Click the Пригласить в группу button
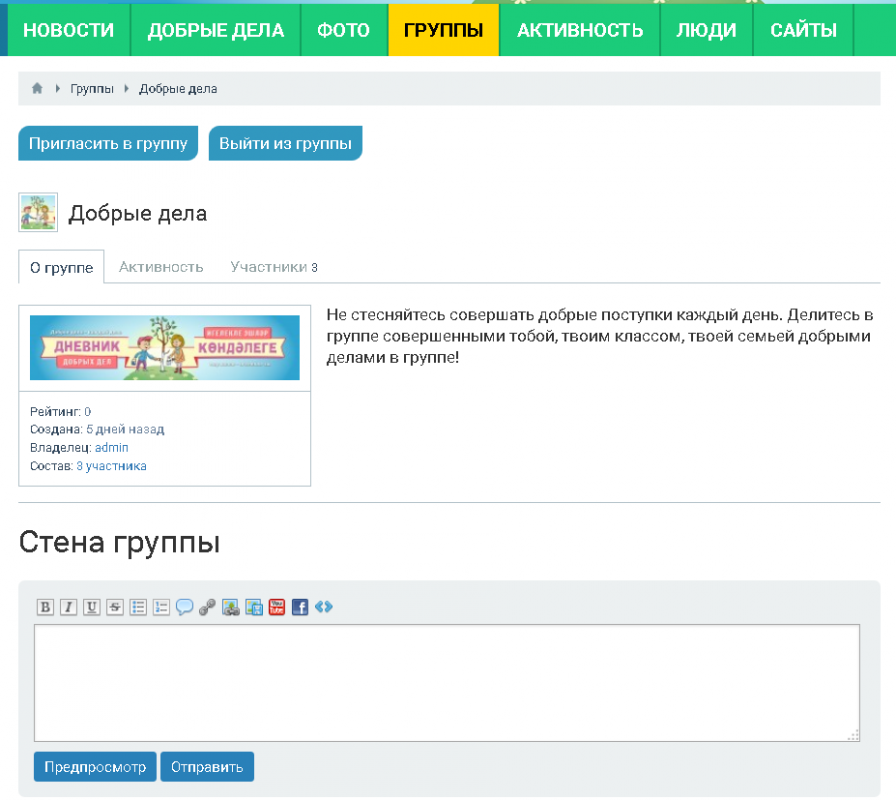Image resolution: width=896 pixels, height=800 pixels. tap(108, 143)
